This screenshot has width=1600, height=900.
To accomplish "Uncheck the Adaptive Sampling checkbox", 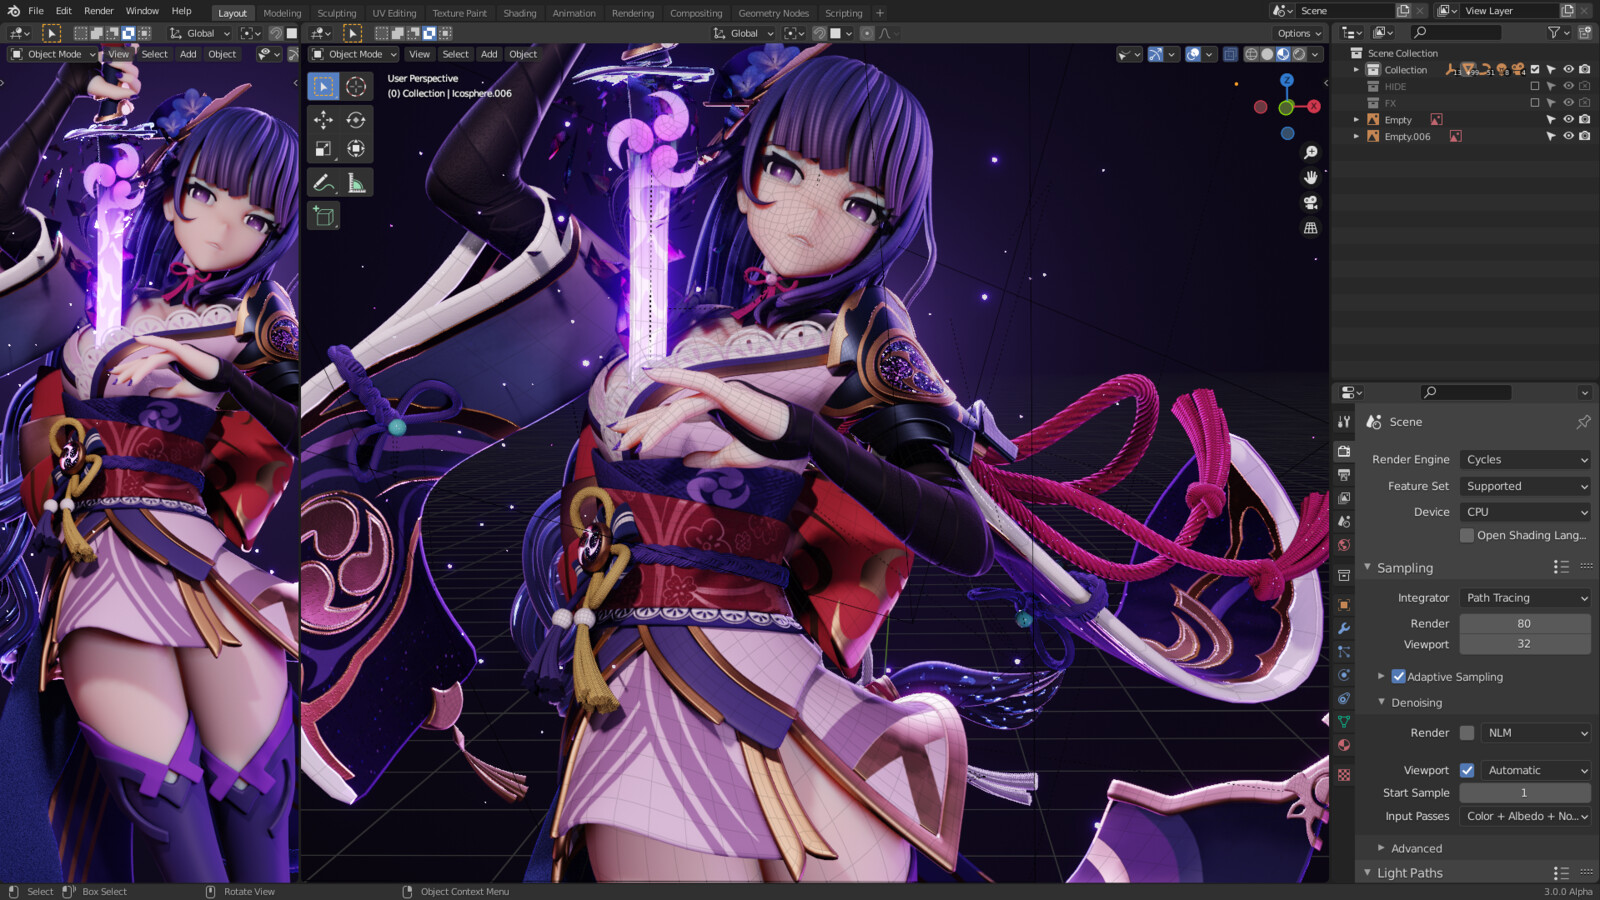I will (1398, 677).
